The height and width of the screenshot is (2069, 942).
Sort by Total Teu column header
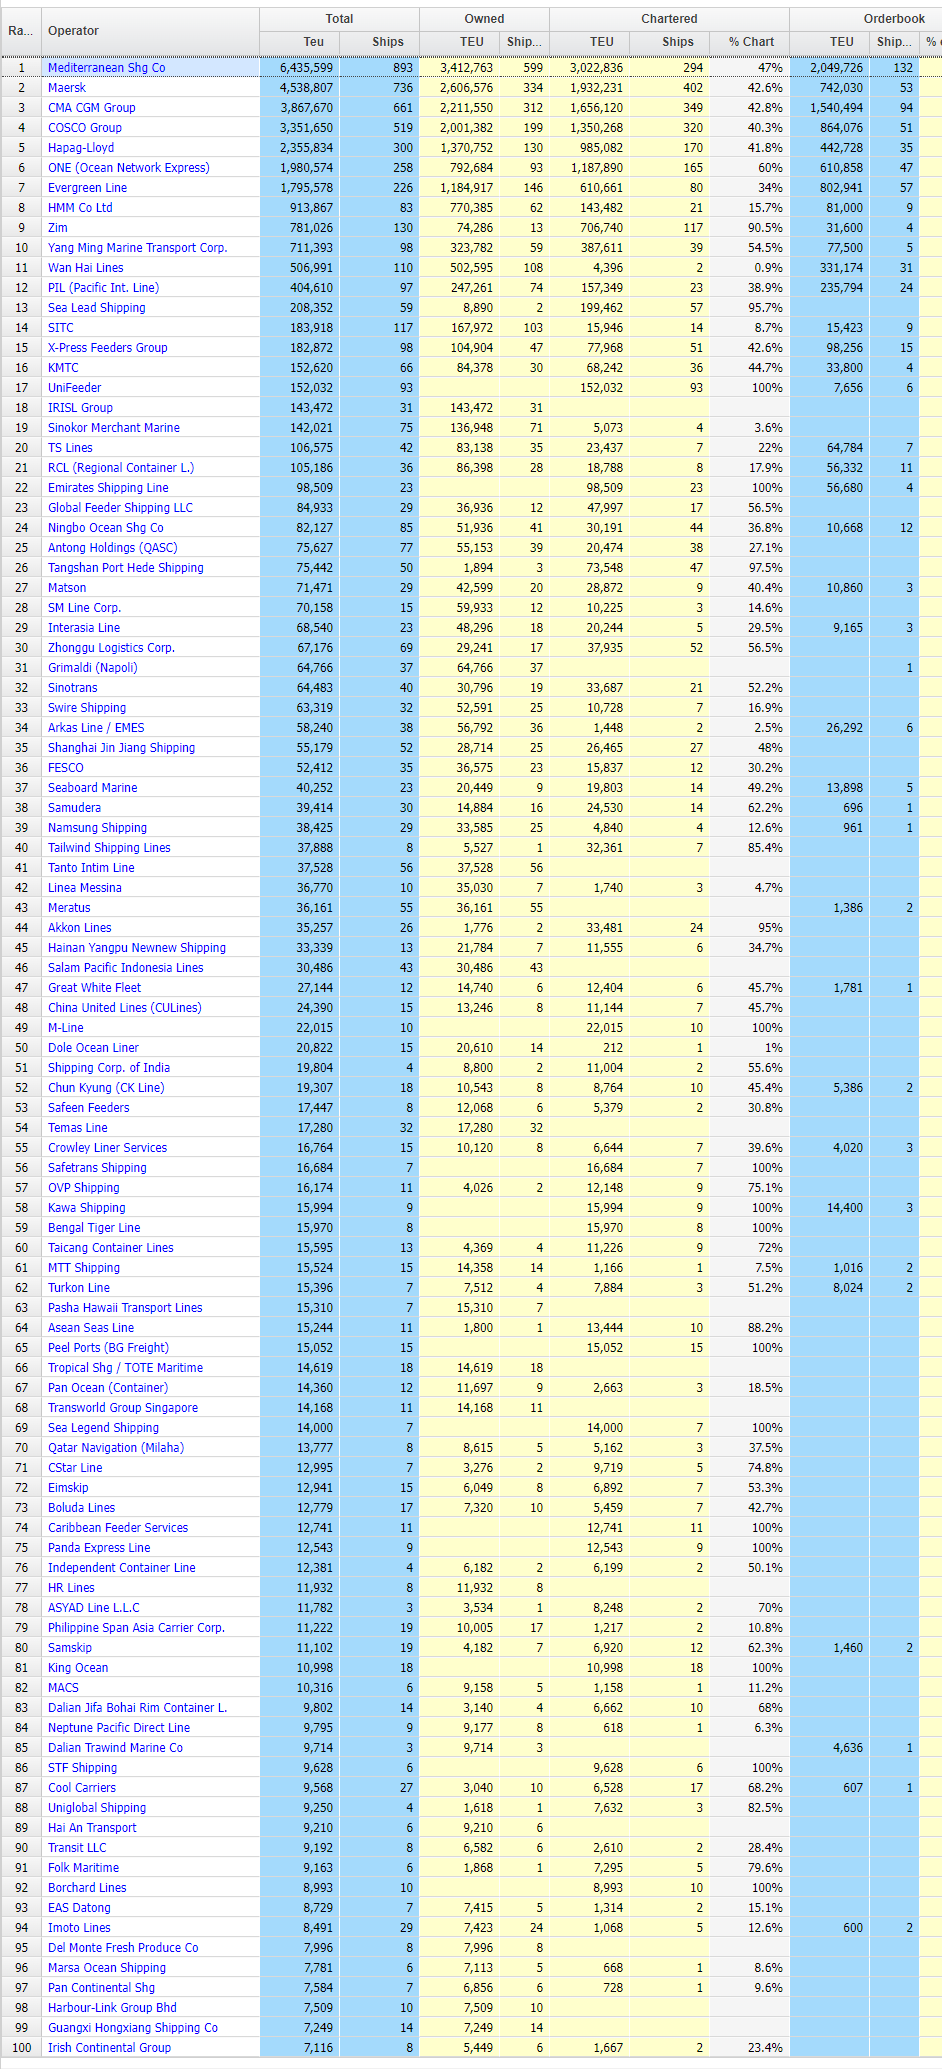point(300,42)
